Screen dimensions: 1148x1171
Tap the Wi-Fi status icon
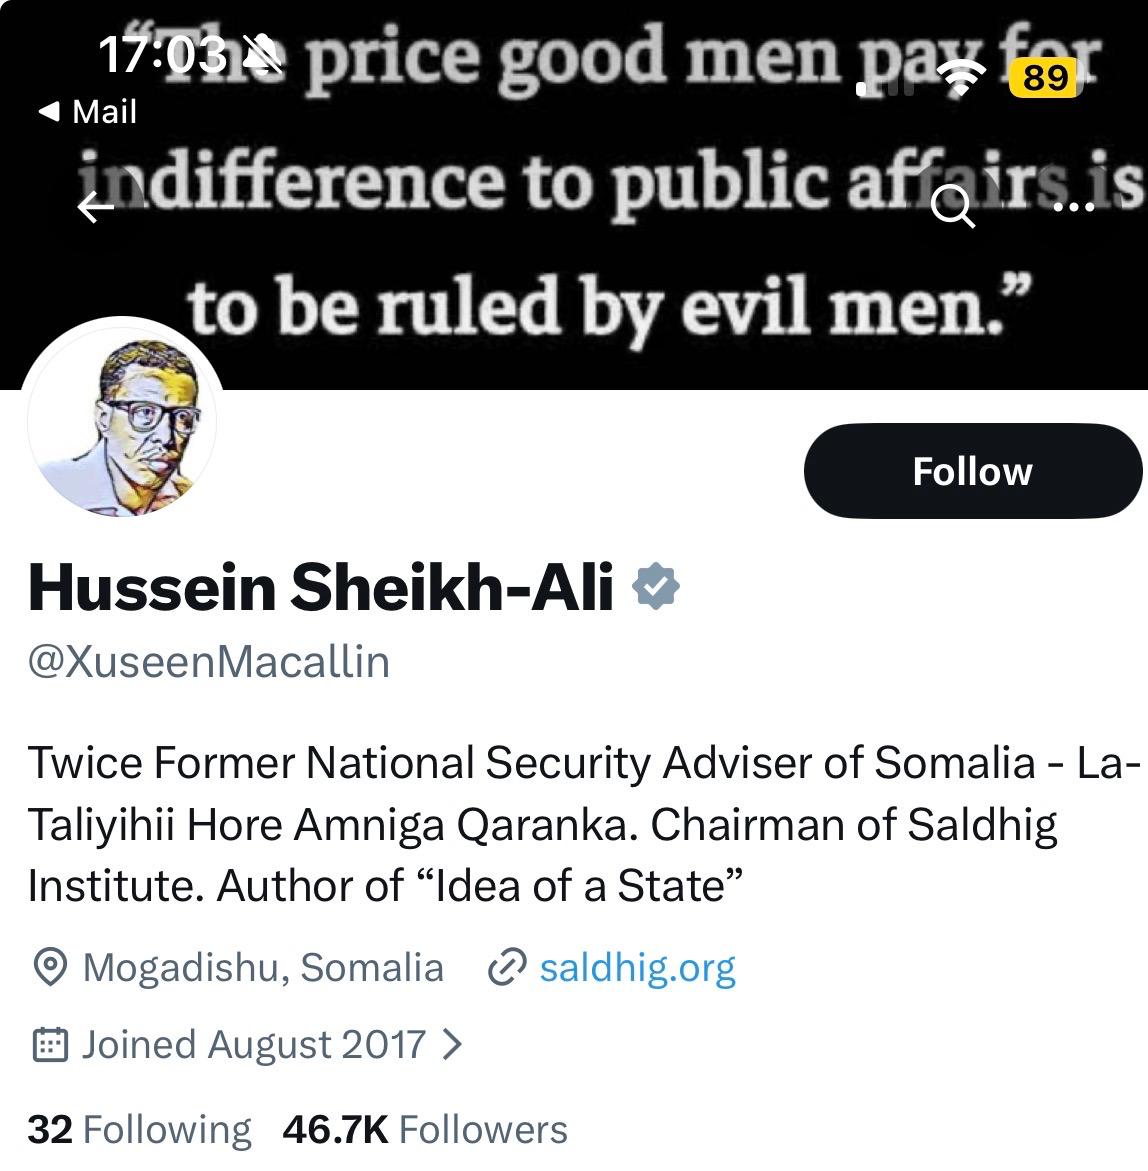pyautogui.click(x=960, y=77)
